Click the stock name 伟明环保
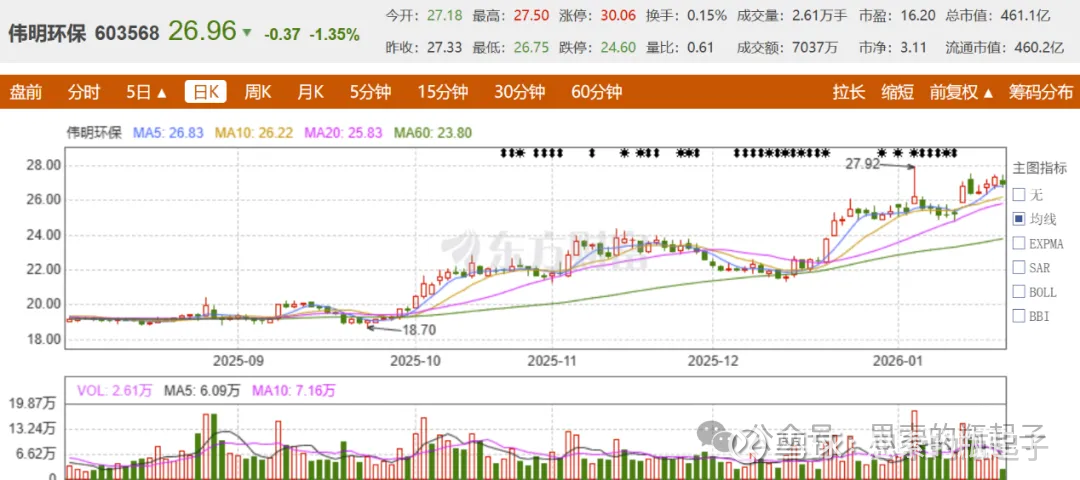The width and height of the screenshot is (1080, 480). 48,32
